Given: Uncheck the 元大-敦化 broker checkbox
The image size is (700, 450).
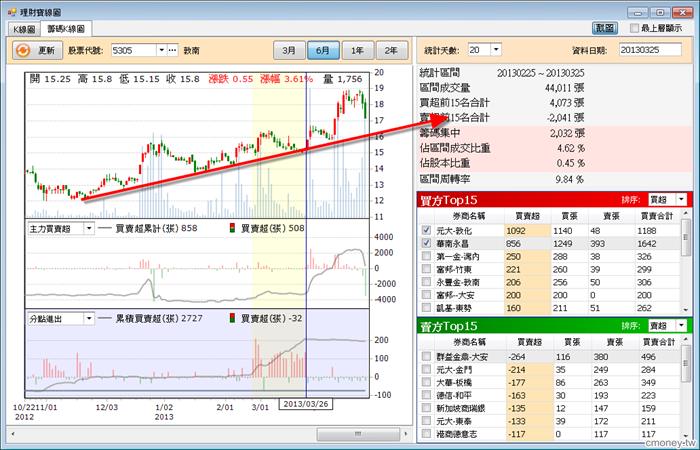Looking at the screenshot, I should click(426, 230).
